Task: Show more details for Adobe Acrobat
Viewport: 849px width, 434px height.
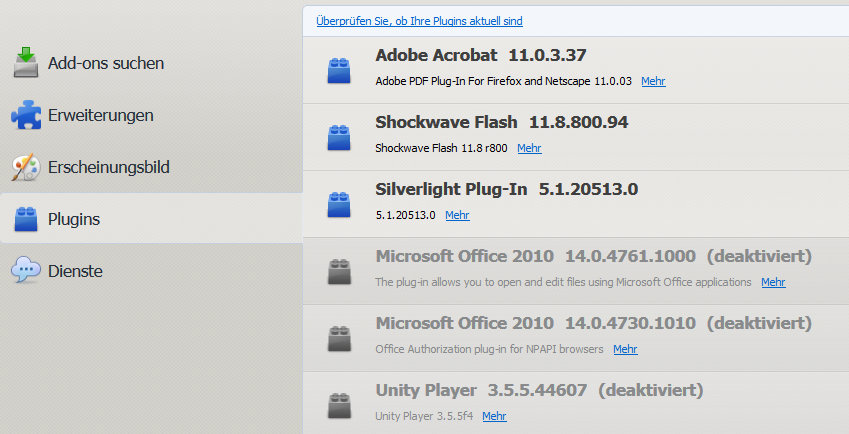Action: (653, 81)
